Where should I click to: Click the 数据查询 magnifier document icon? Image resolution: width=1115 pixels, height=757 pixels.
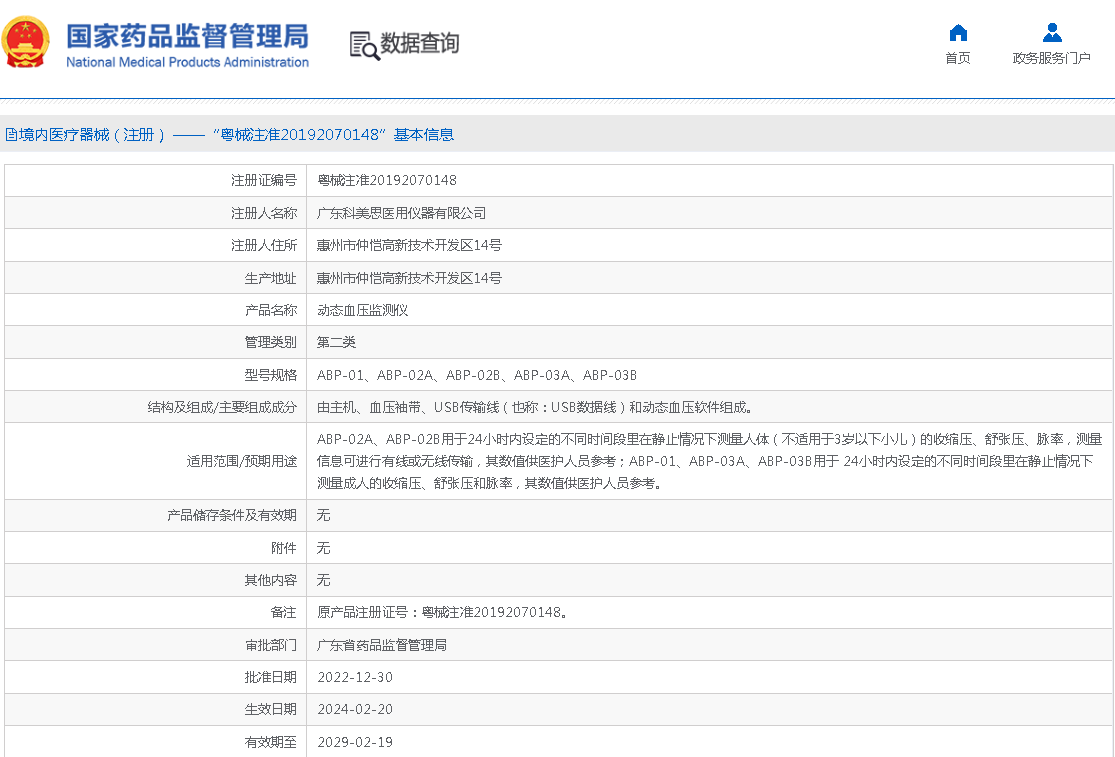tap(364, 45)
